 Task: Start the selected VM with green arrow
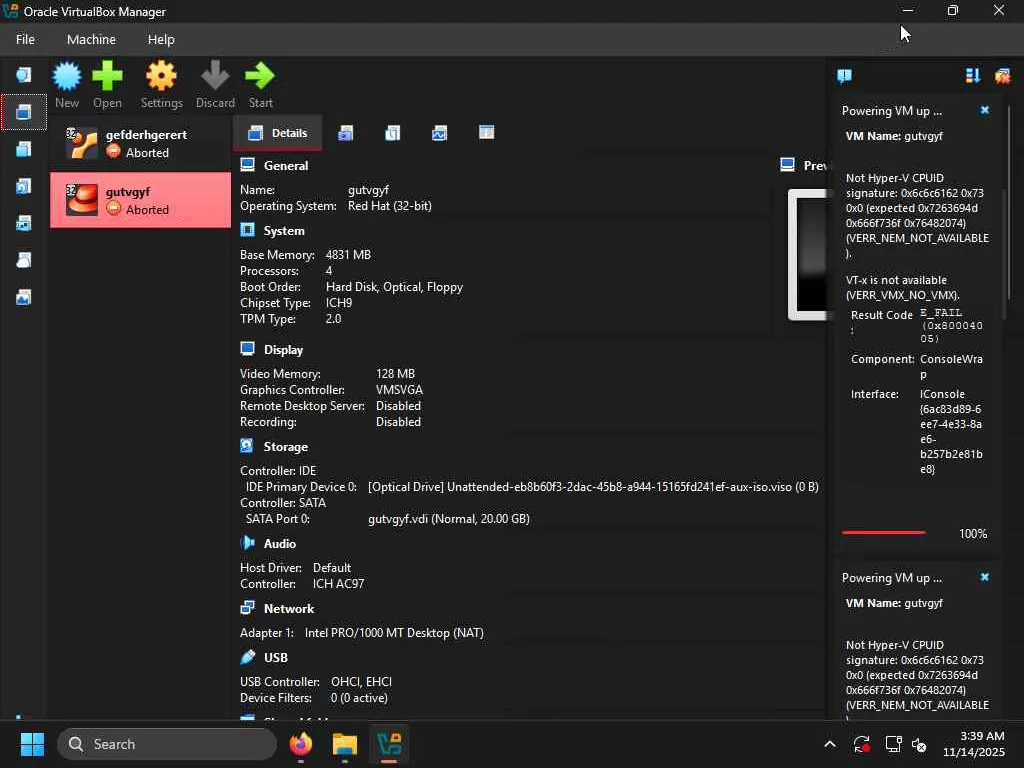260,84
